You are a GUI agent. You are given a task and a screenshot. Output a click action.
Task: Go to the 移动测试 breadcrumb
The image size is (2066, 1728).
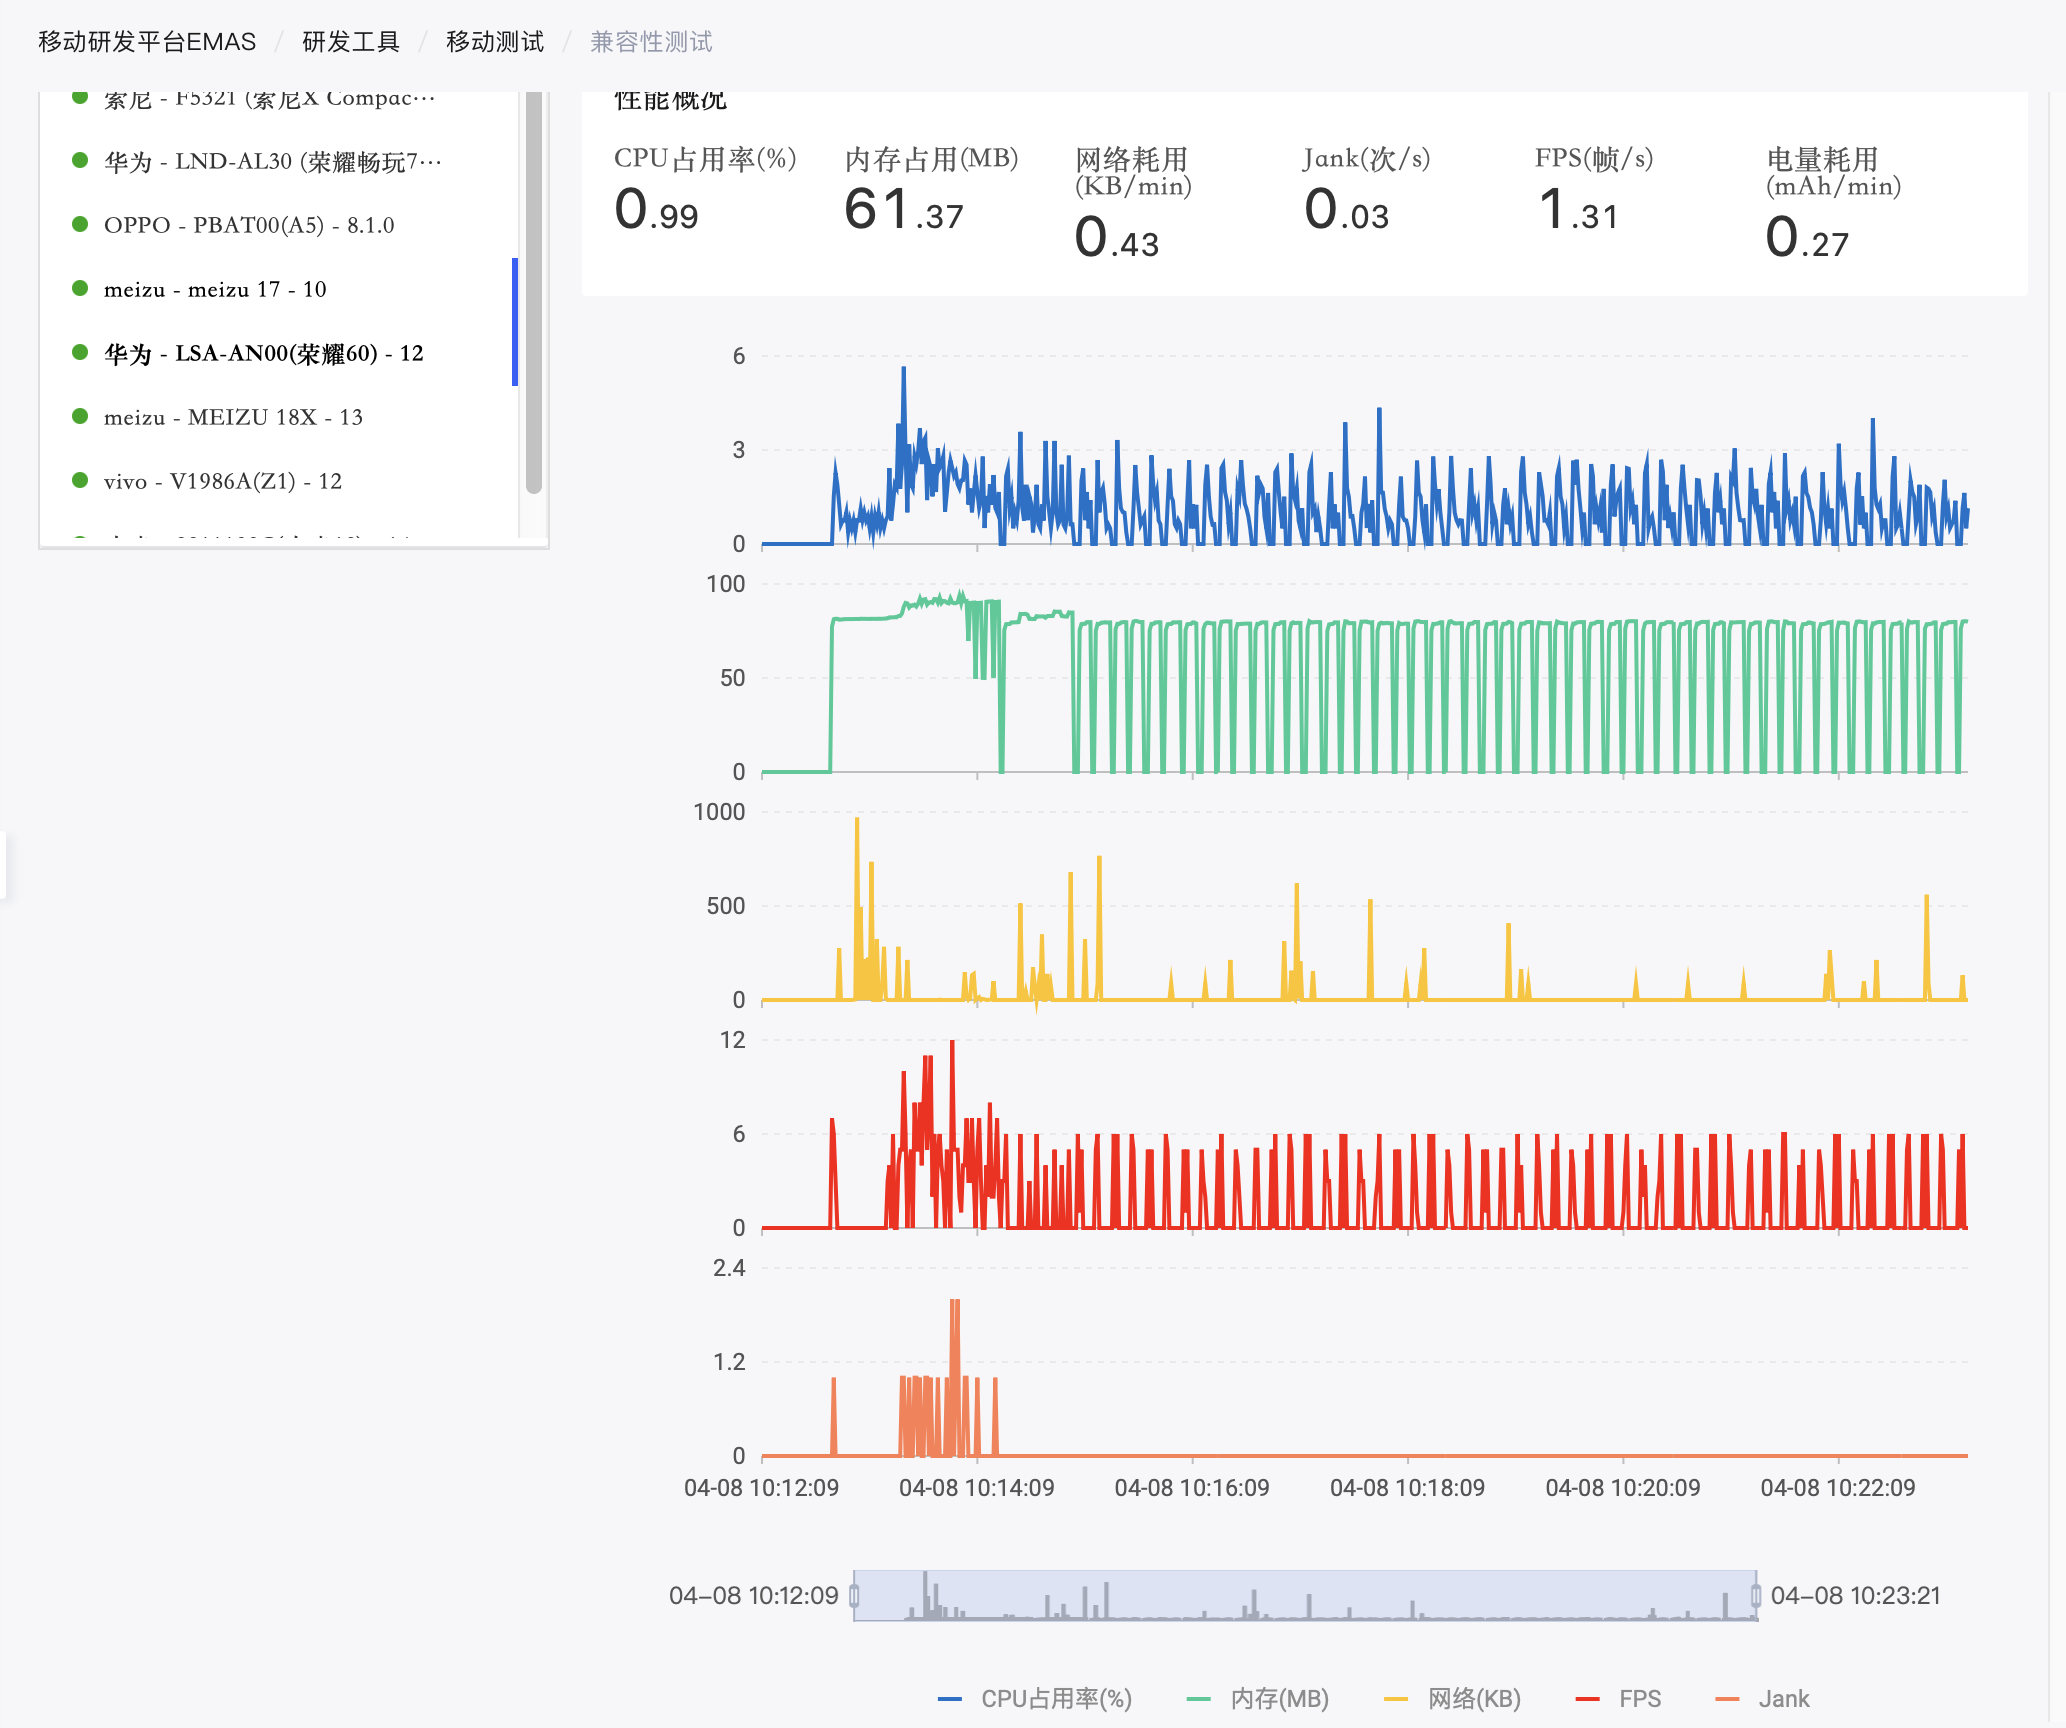pyautogui.click(x=495, y=42)
